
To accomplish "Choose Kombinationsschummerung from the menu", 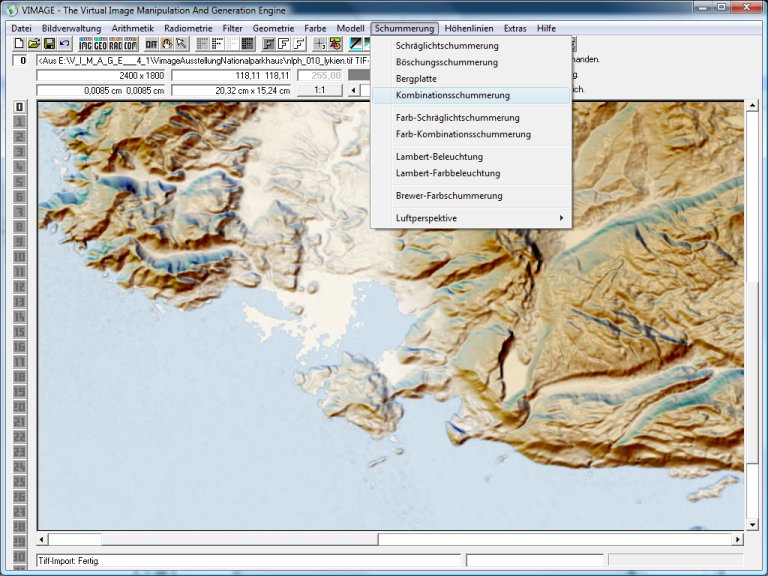I will point(452,95).
